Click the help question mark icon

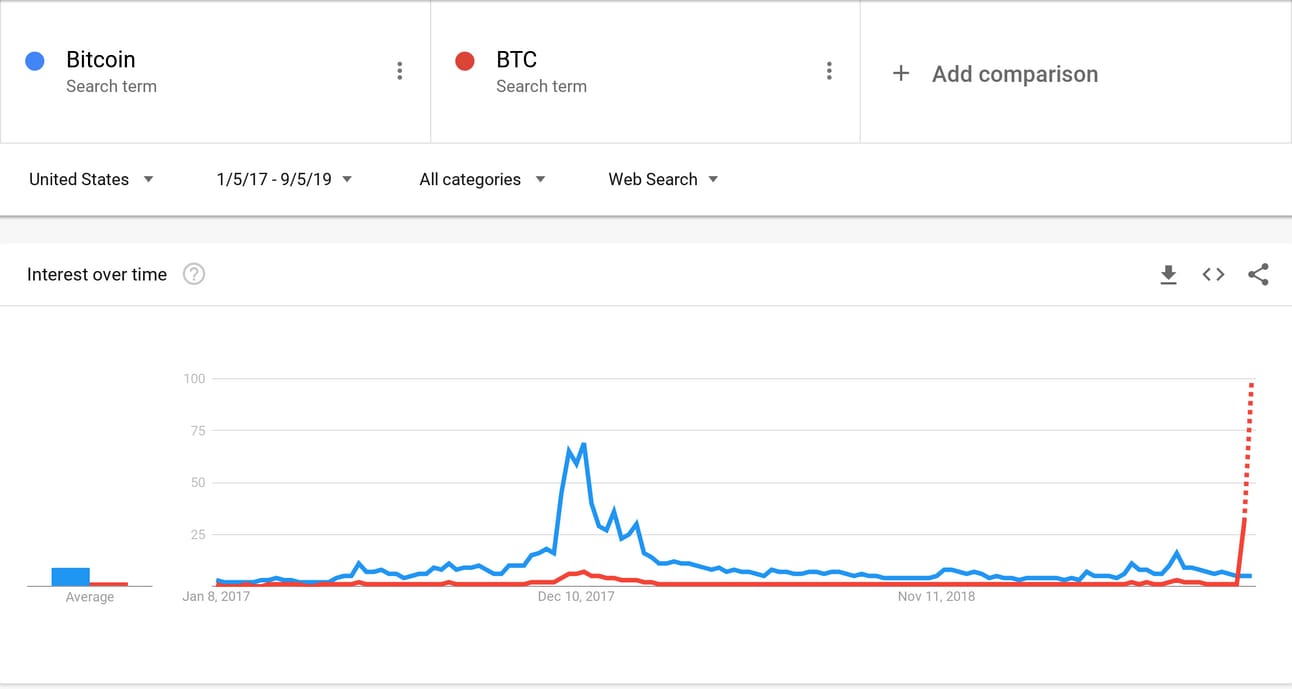click(194, 274)
